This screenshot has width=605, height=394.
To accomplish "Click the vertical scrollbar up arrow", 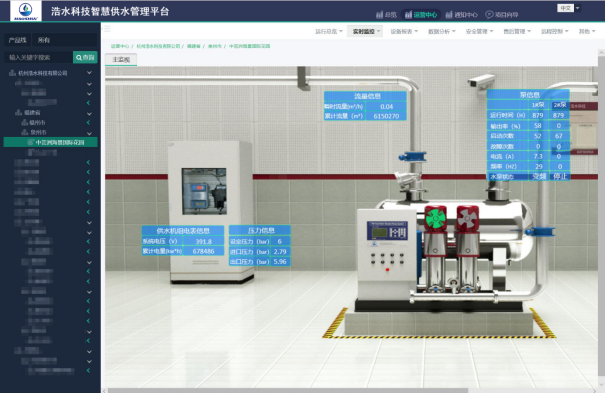I will click(602, 52).
